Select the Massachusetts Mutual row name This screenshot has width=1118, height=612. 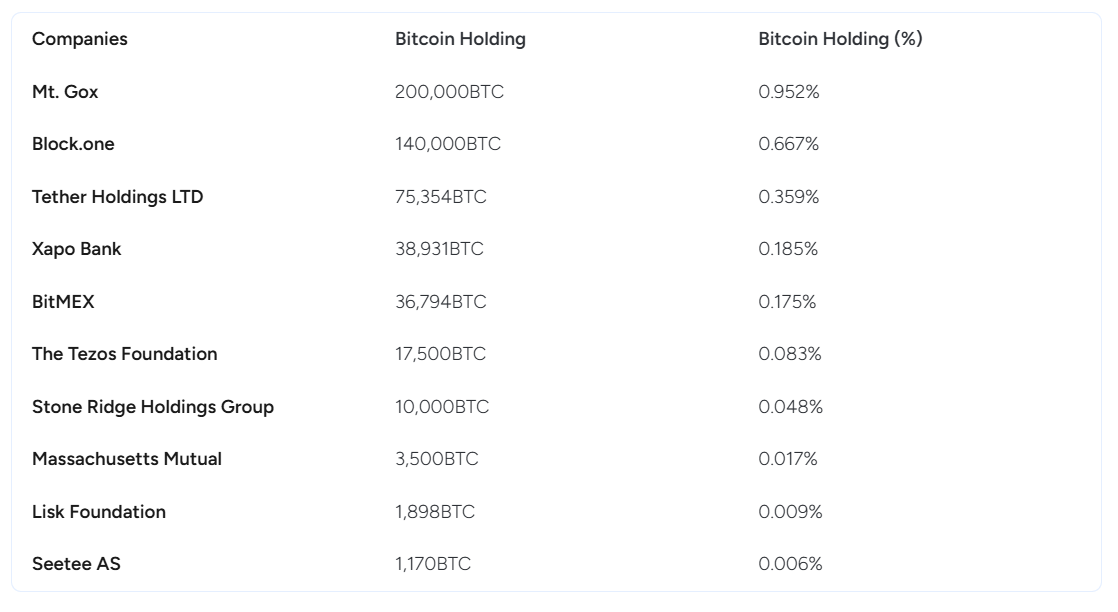(127, 459)
